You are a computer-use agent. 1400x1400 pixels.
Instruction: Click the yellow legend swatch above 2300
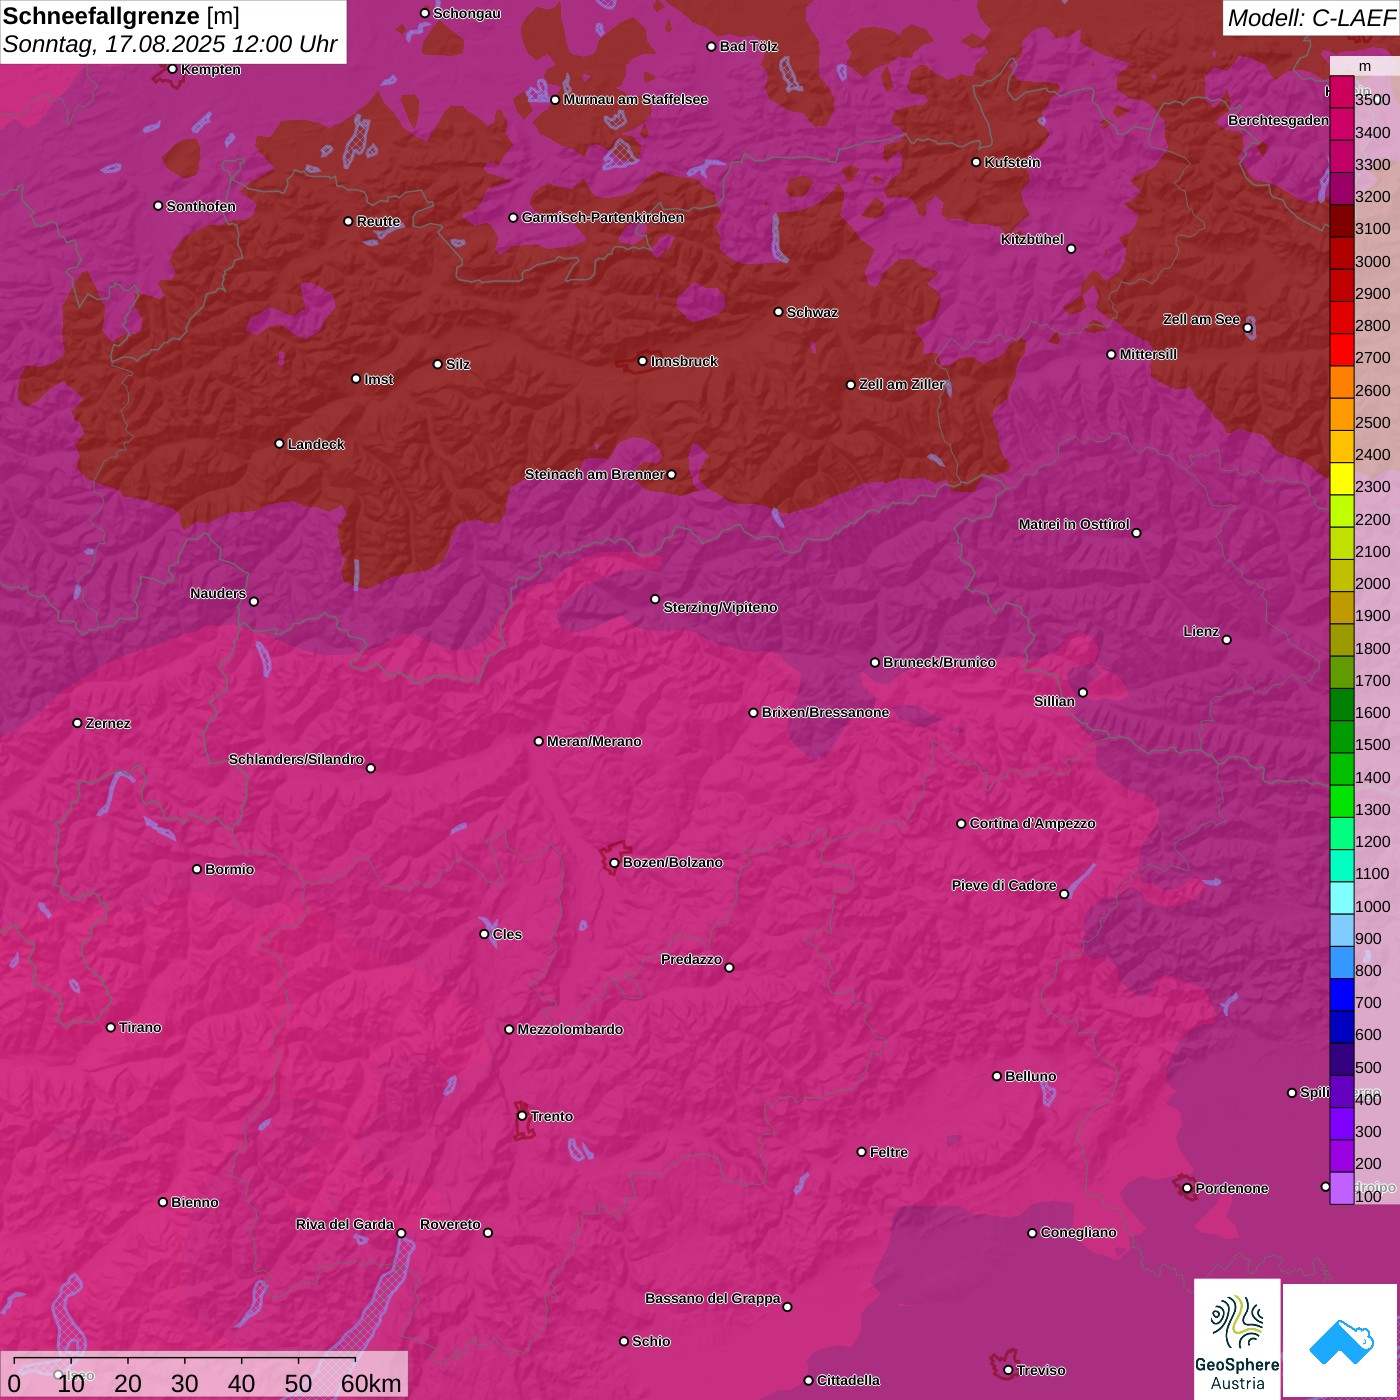[x=1341, y=479]
